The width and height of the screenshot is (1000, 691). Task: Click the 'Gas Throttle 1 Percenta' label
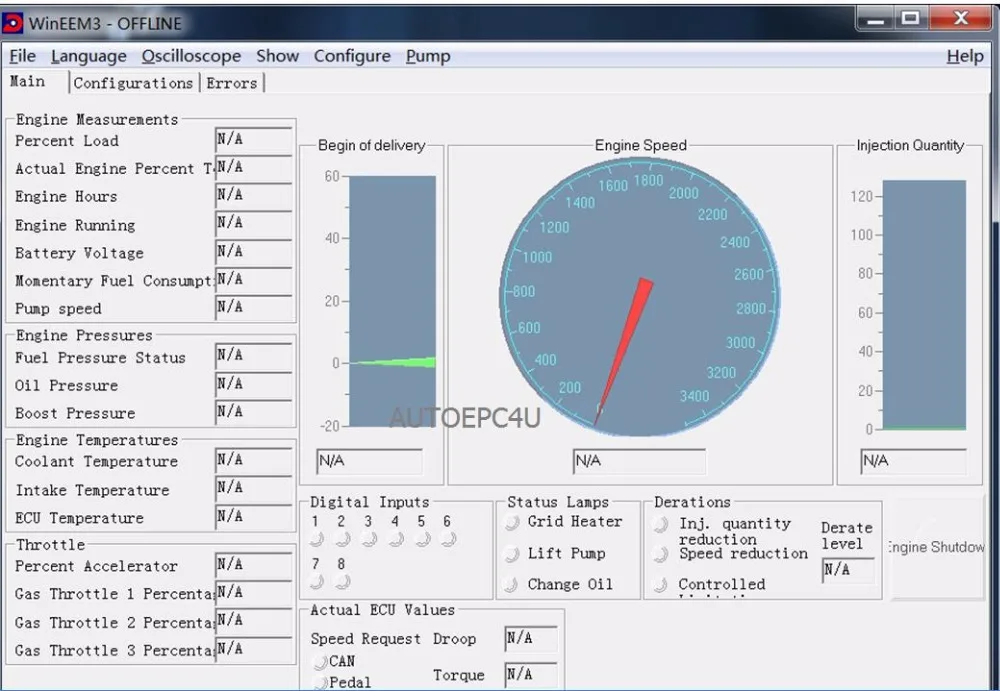pos(114,594)
